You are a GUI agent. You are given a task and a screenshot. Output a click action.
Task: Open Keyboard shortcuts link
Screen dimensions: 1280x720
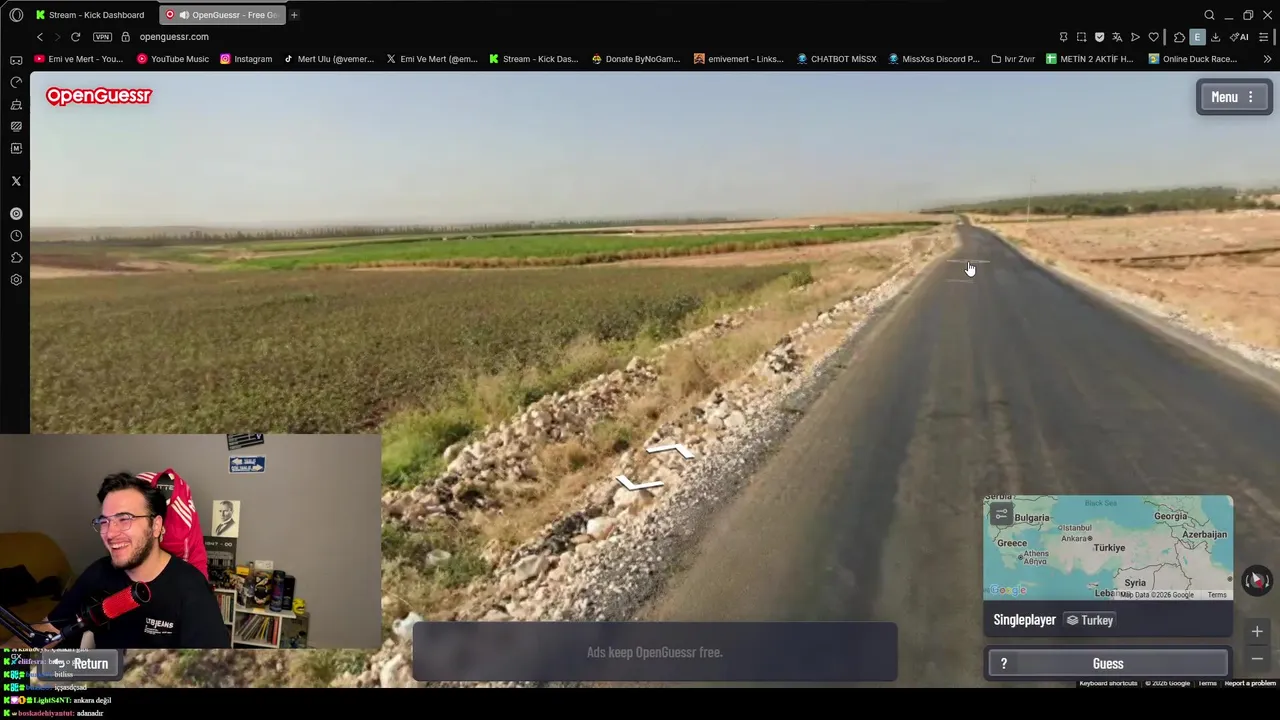click(x=1108, y=683)
